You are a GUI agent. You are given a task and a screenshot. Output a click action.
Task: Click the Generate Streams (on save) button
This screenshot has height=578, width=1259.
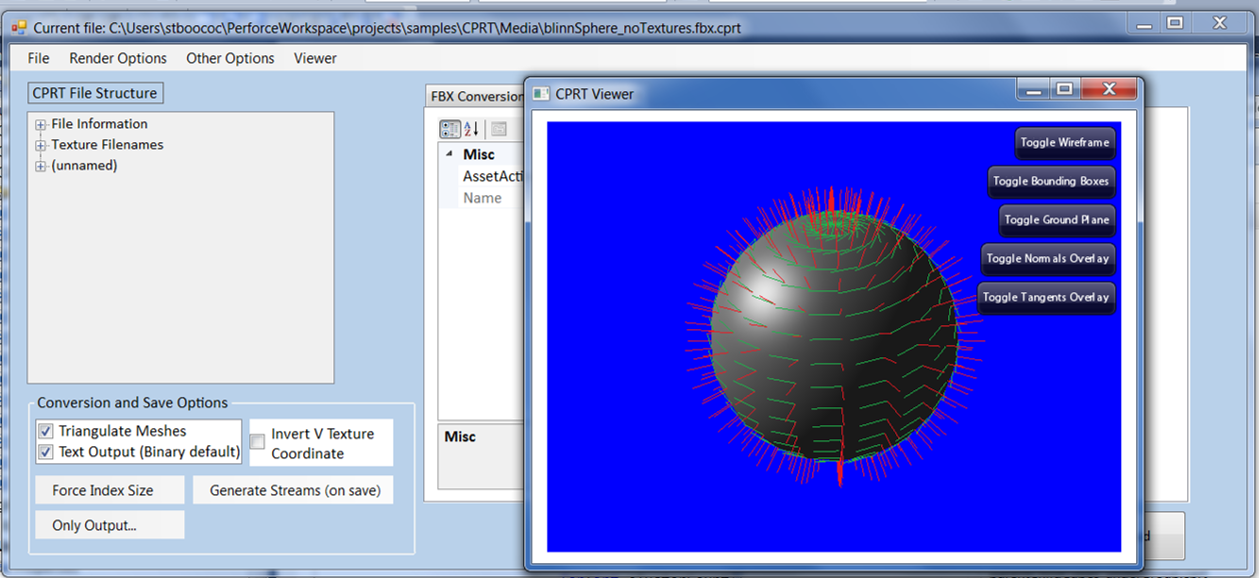coord(294,490)
